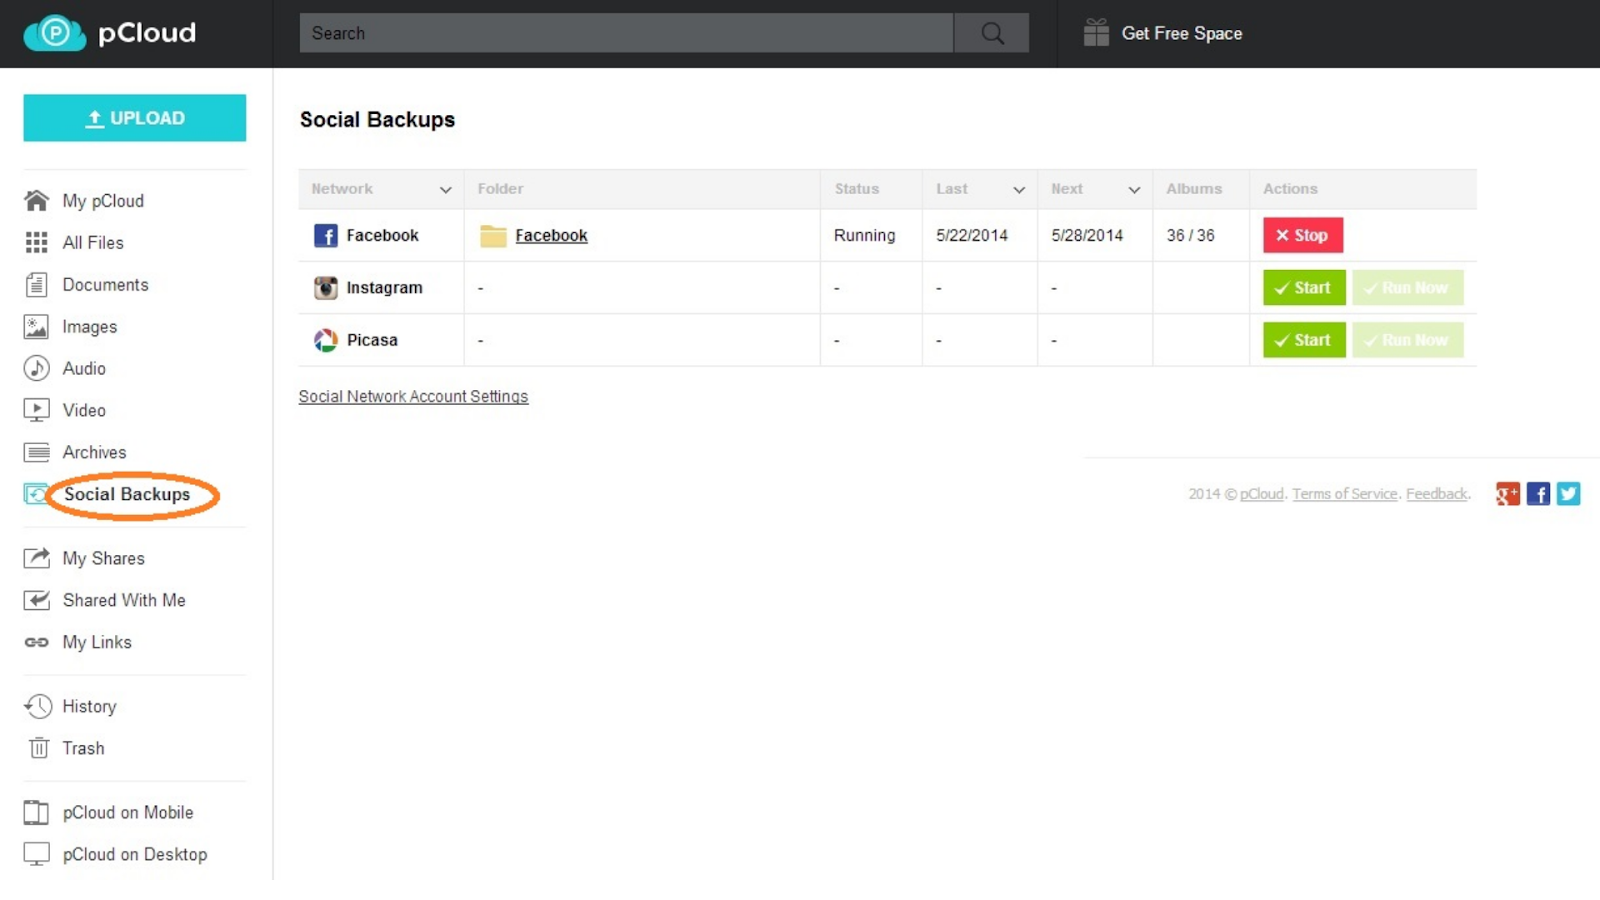Open Social Network Account Settings
This screenshot has width=1600, height=900.
tap(413, 397)
